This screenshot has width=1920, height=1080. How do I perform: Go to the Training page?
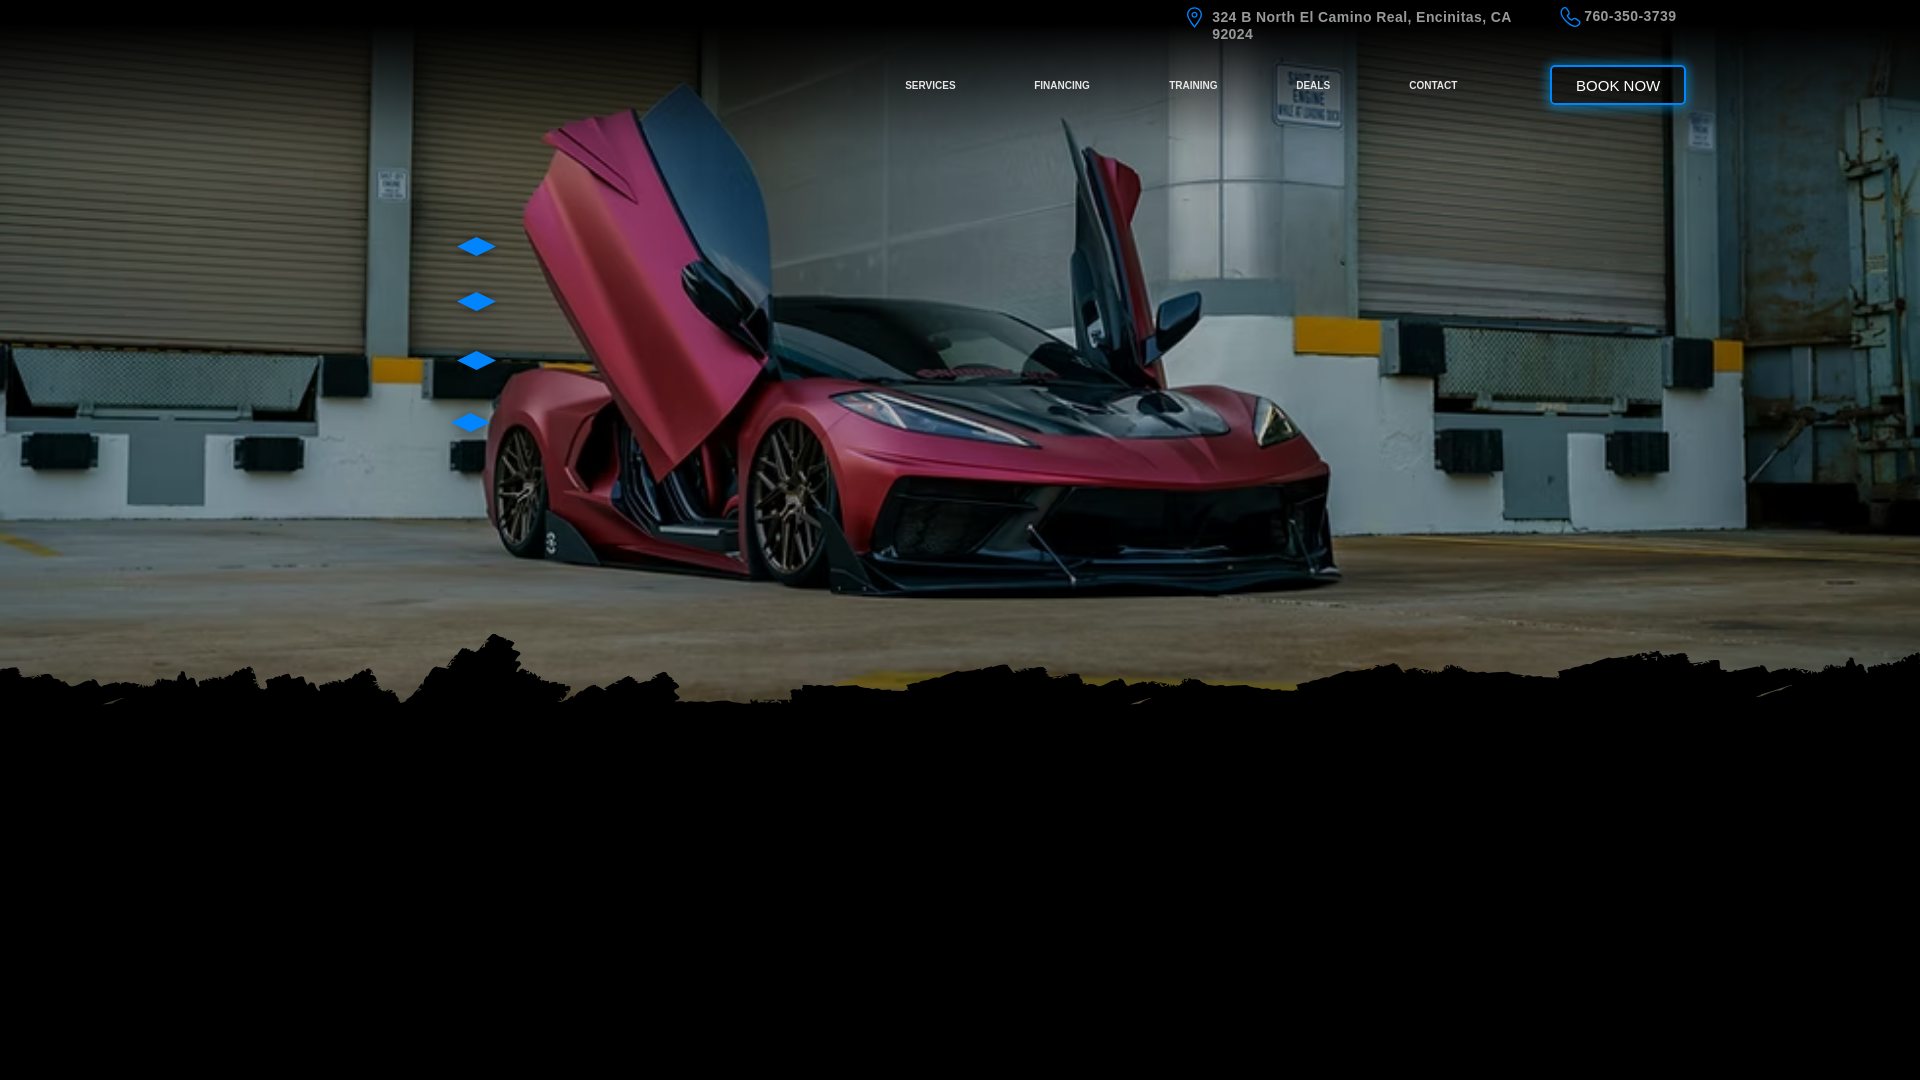pyautogui.click(x=1193, y=86)
